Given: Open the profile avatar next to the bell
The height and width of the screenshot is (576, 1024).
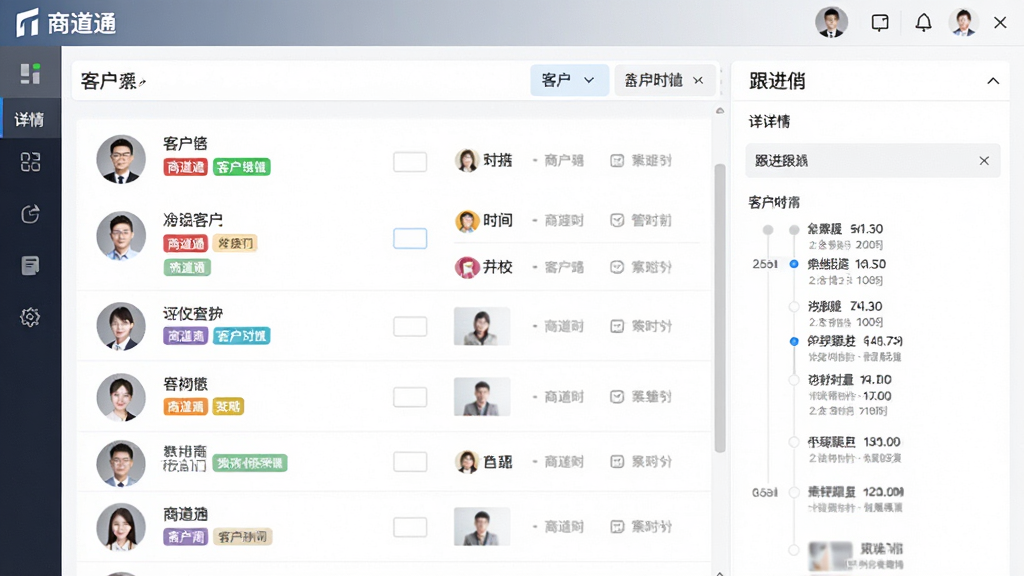Looking at the screenshot, I should [x=963, y=22].
